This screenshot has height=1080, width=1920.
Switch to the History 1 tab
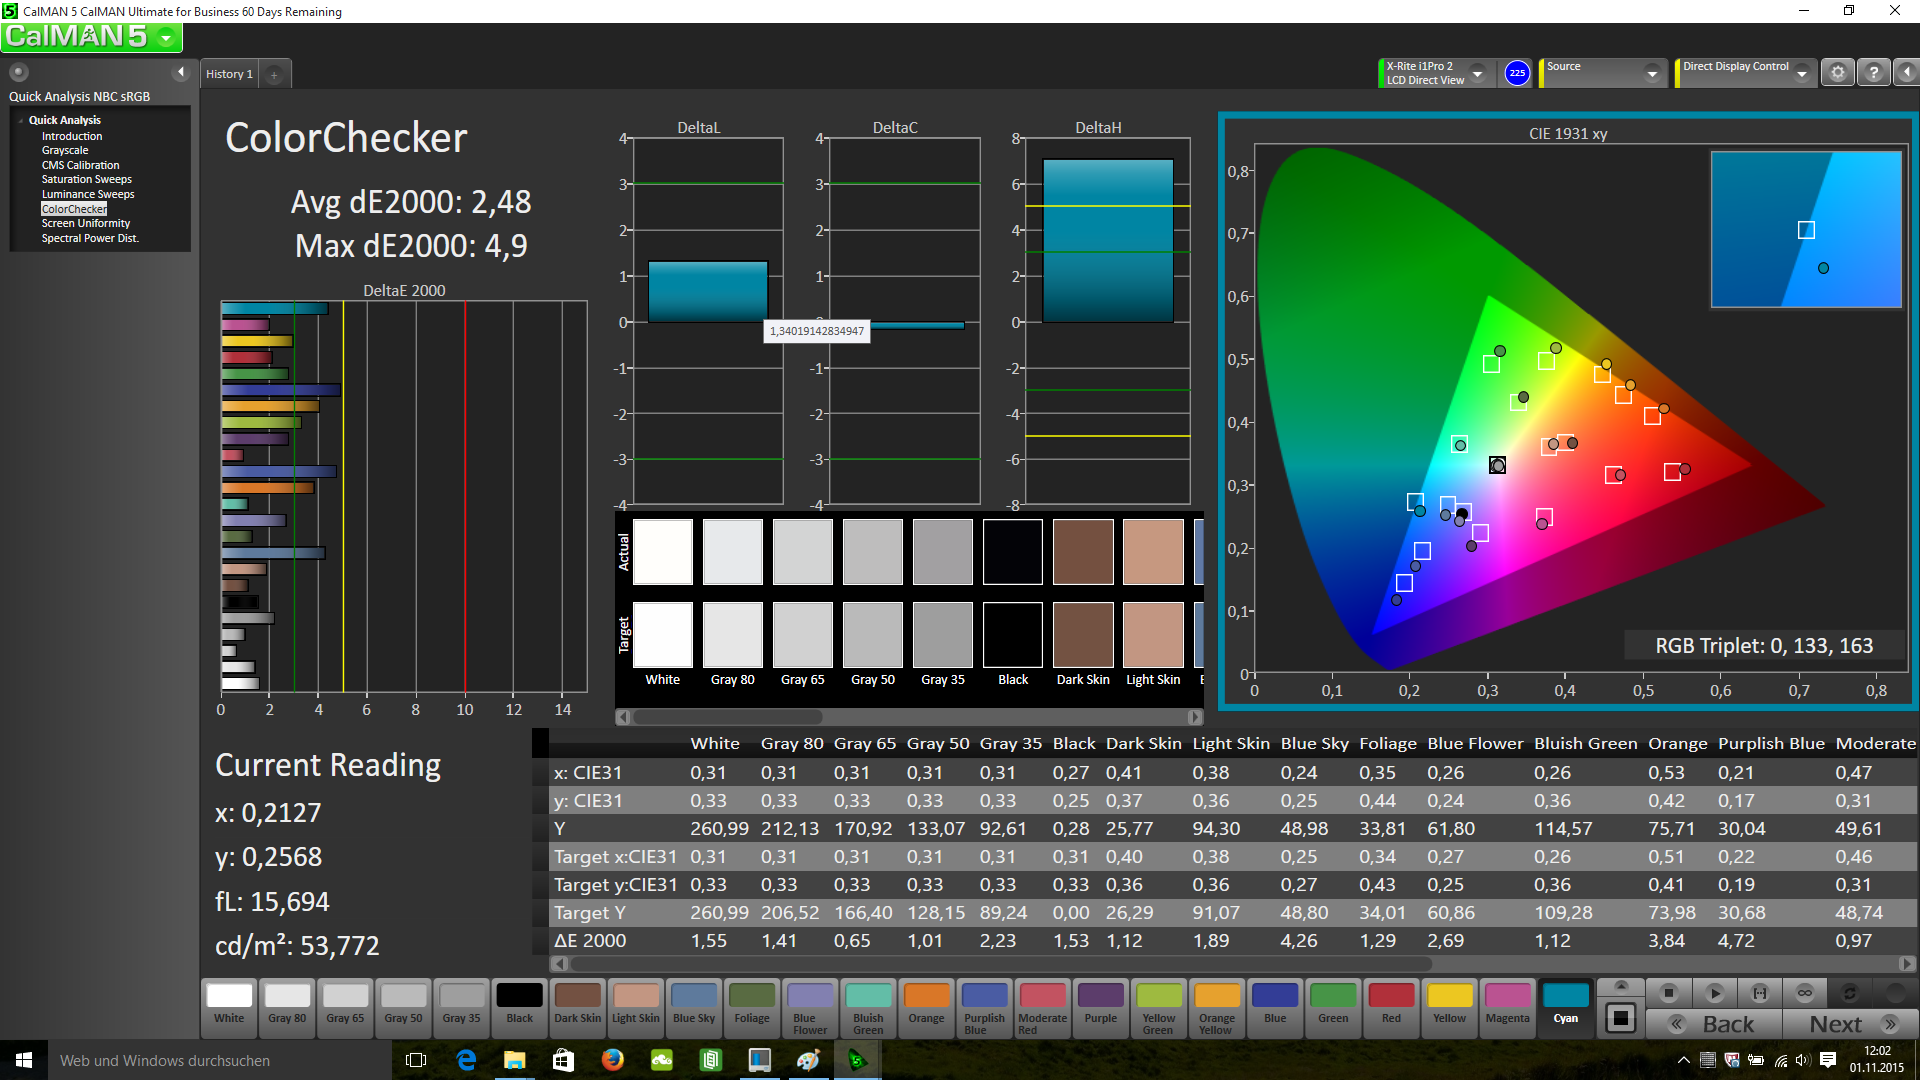click(229, 74)
